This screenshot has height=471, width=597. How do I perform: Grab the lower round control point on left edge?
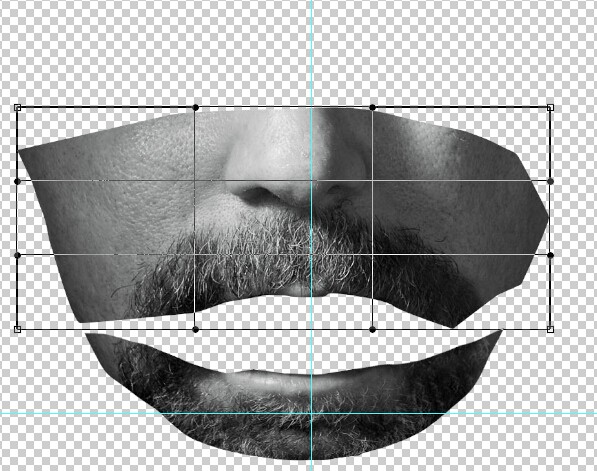coord(17,255)
